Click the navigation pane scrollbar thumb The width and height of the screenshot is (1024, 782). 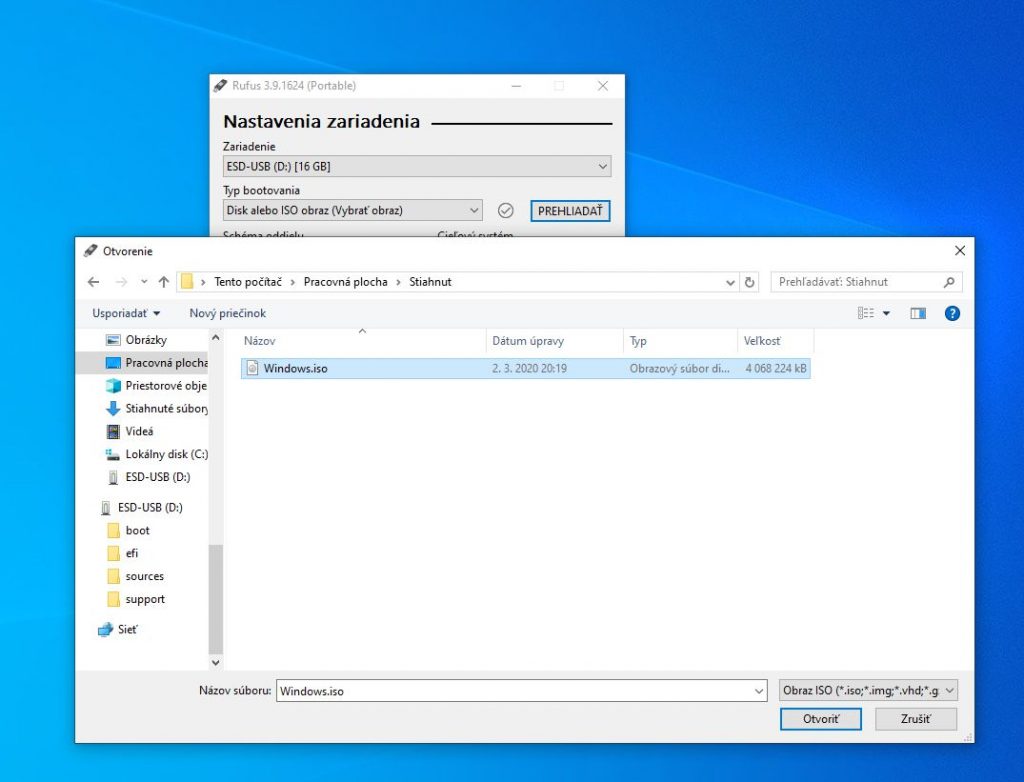pos(216,598)
